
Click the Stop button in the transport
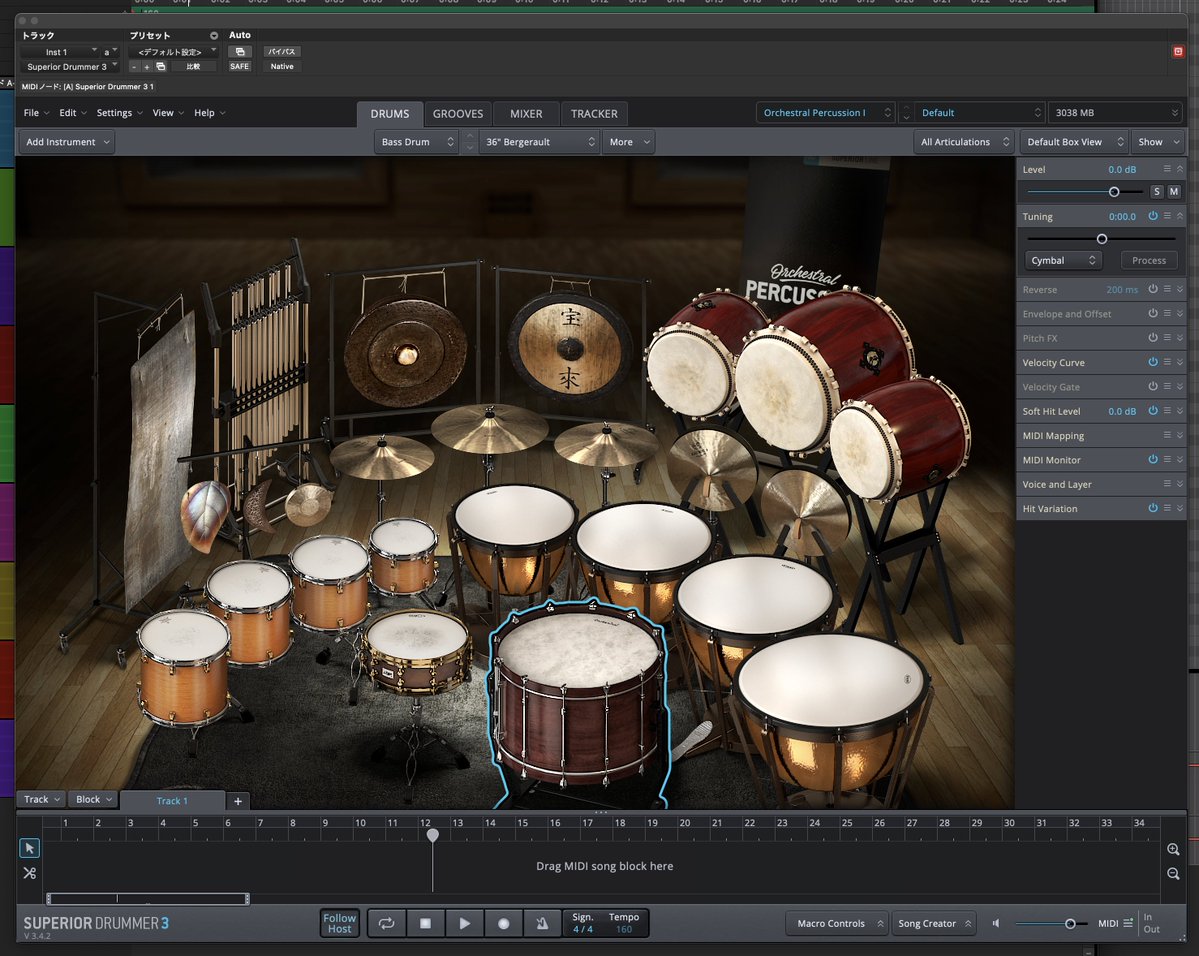[425, 924]
